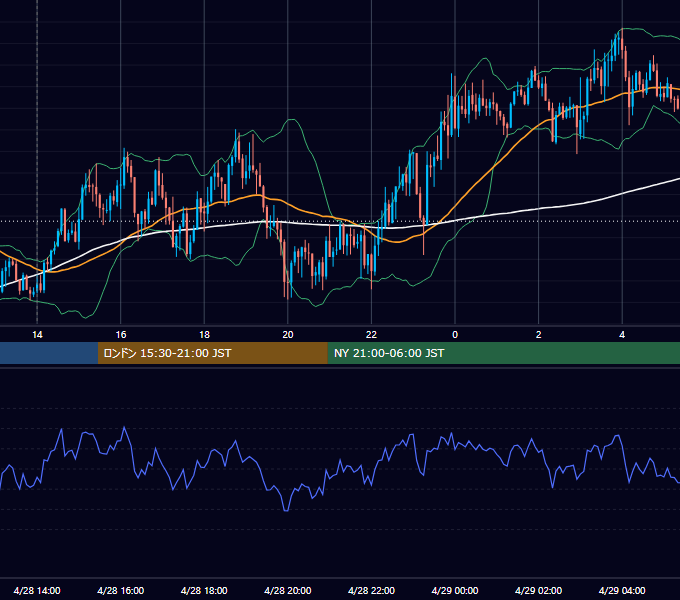Click the 22 hour label on the axis
The height and width of the screenshot is (600, 680).
[371, 335]
